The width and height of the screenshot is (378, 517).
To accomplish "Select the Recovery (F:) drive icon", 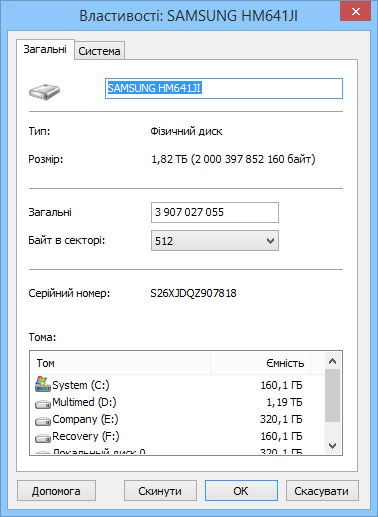I will 43,438.
